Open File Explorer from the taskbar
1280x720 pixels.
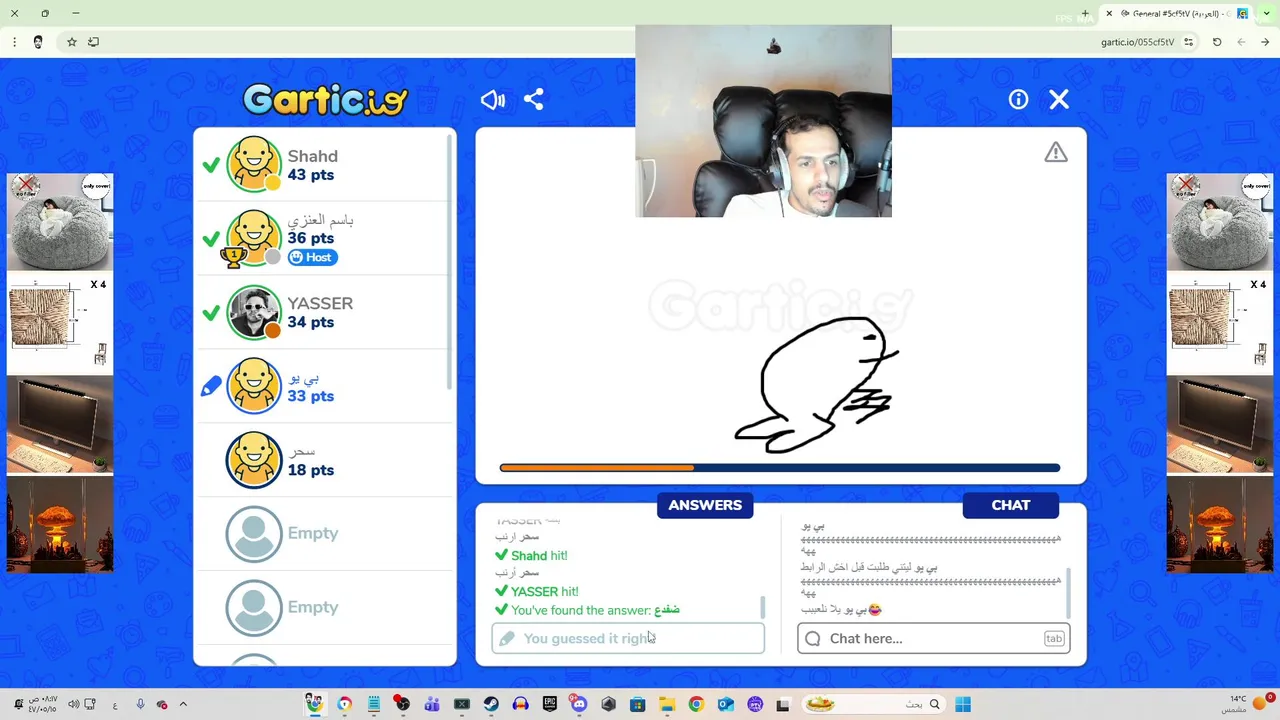(x=667, y=704)
